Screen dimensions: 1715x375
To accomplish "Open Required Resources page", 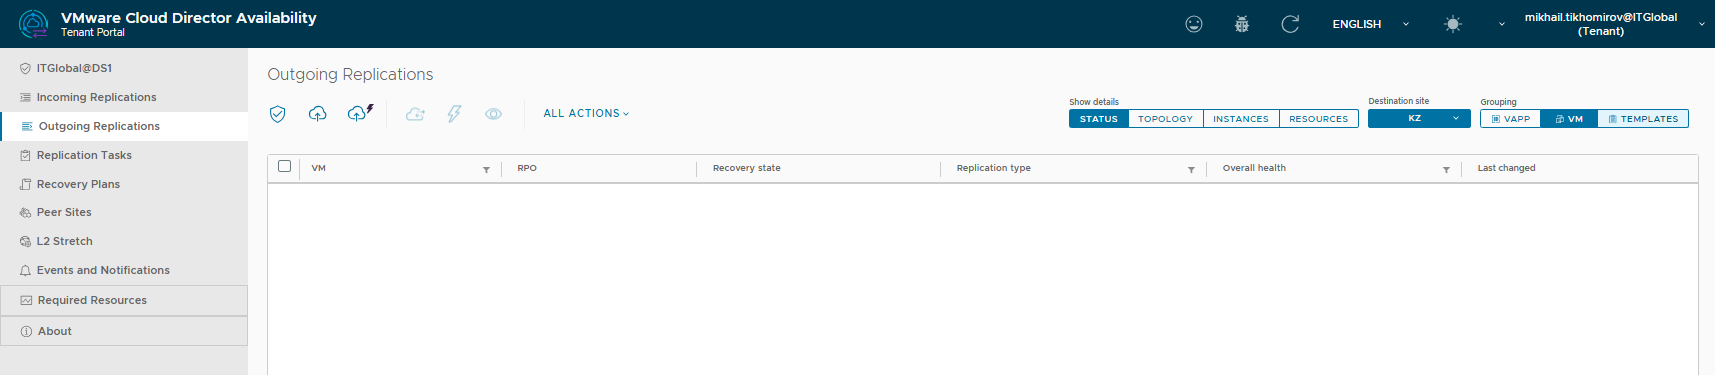I will point(124,300).
